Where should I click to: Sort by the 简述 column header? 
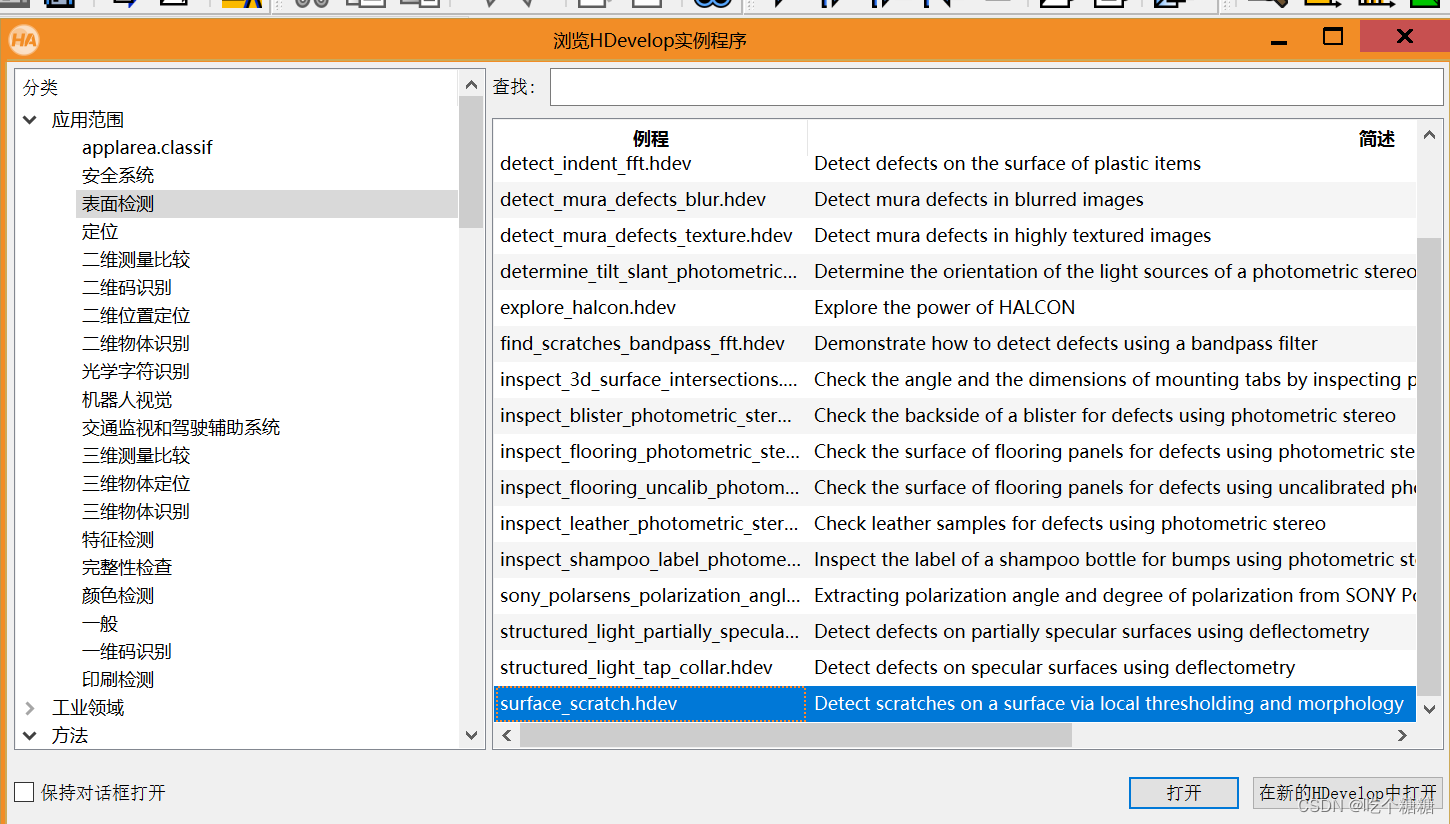1376,139
